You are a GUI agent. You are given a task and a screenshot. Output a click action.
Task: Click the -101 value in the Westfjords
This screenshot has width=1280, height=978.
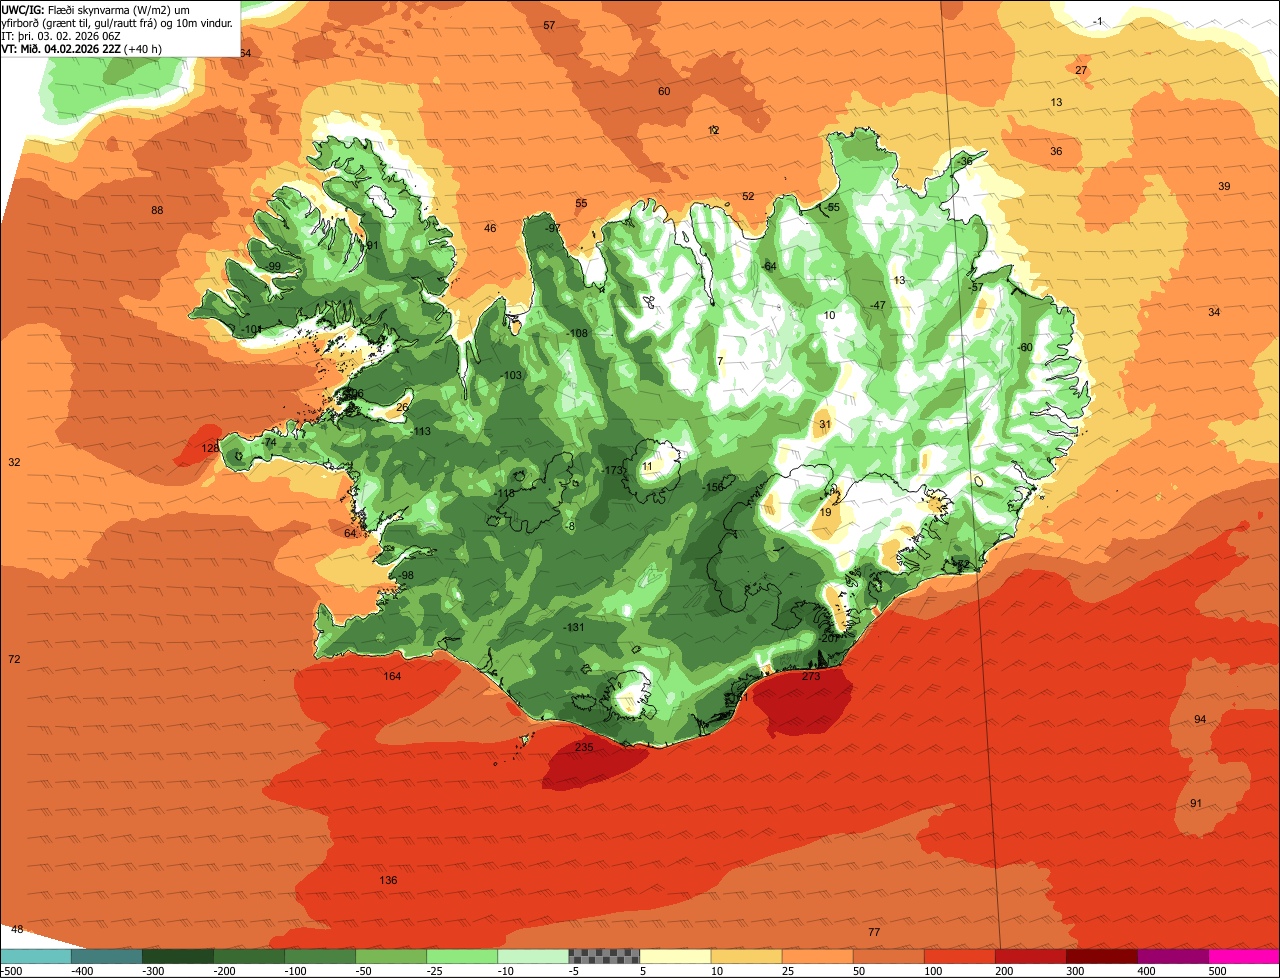[x=251, y=329]
